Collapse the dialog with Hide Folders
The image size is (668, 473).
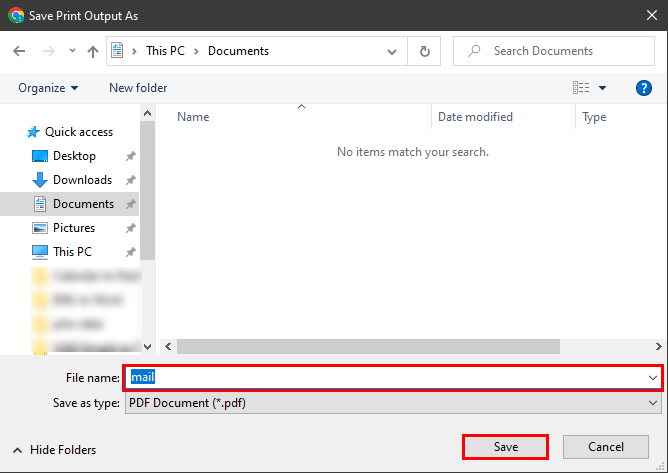pos(55,450)
